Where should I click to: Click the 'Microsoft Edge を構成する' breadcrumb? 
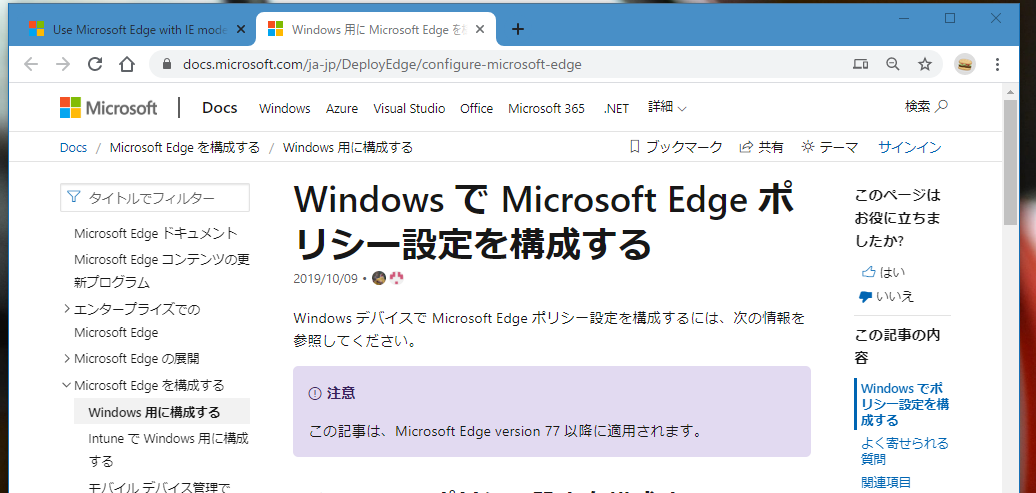click(x=185, y=147)
